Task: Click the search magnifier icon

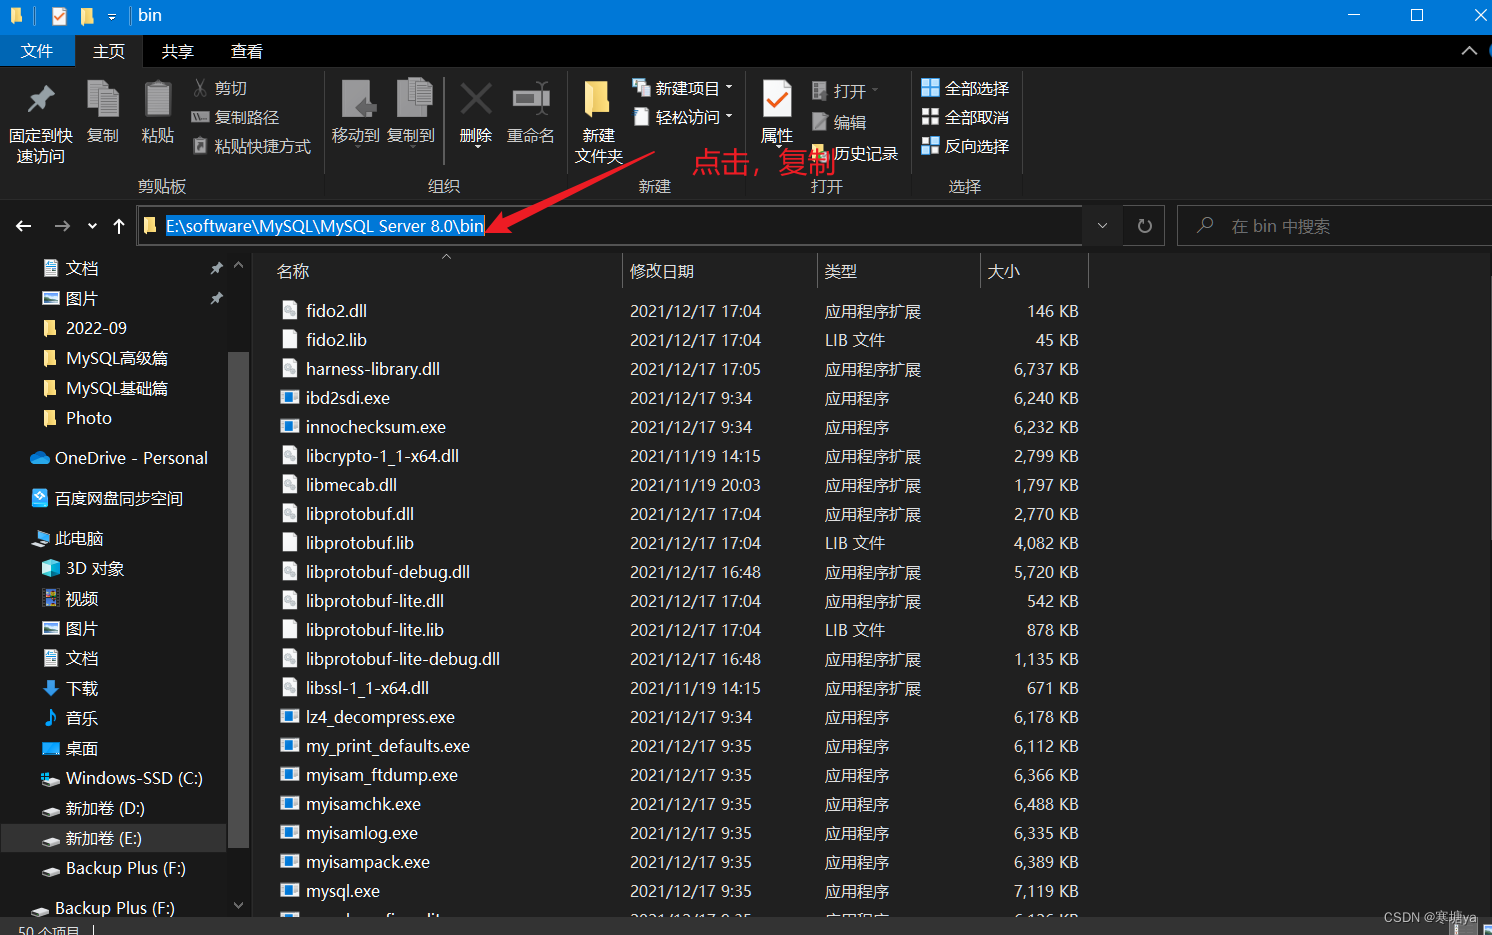Action: tap(1205, 225)
